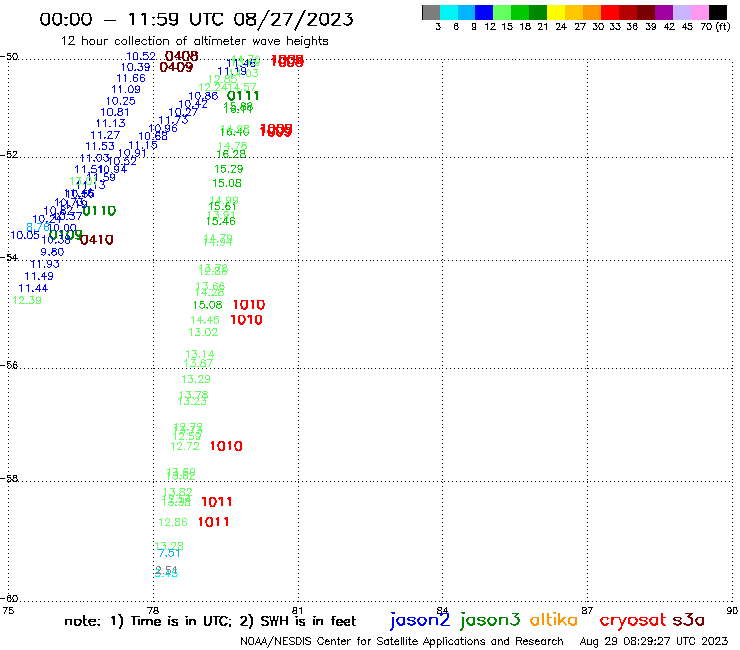740x650 pixels.
Task: Click the subtitle '12 hour collection of altimeter wave heights'
Action: 194,41
